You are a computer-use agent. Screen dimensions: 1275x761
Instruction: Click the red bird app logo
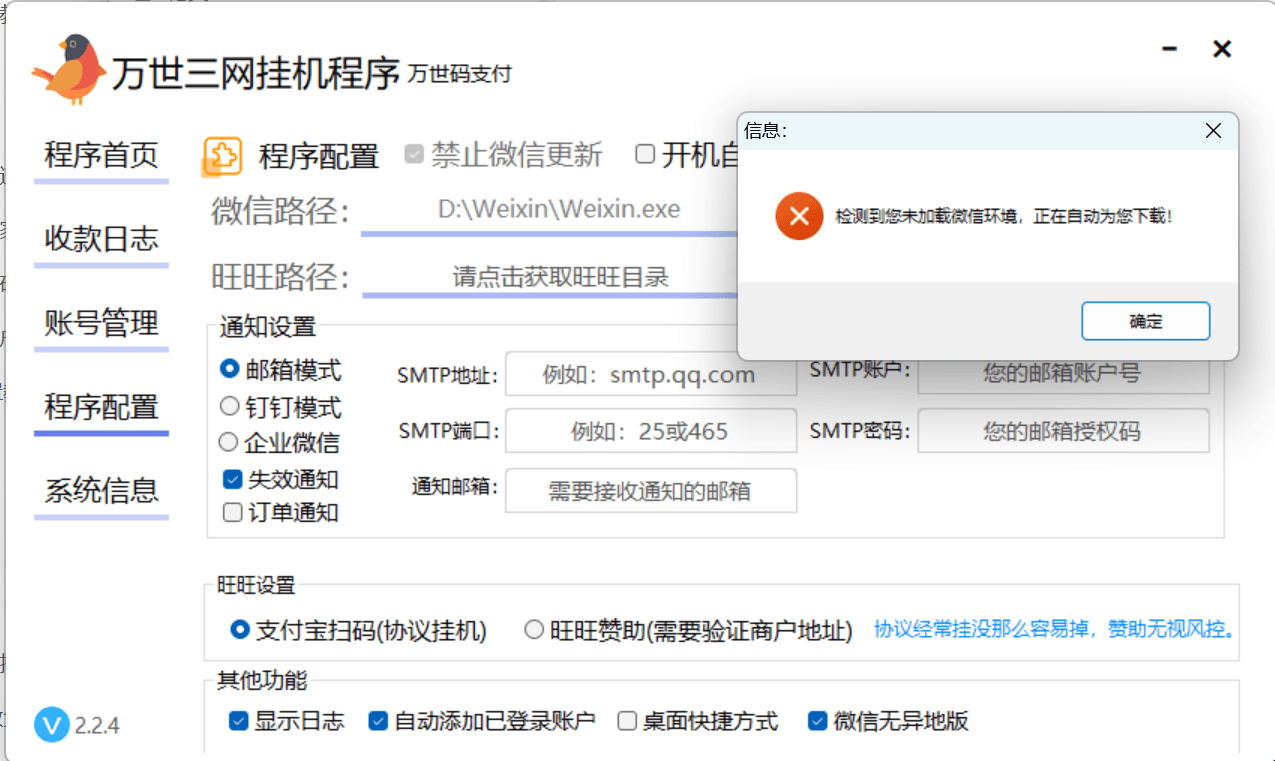point(70,69)
